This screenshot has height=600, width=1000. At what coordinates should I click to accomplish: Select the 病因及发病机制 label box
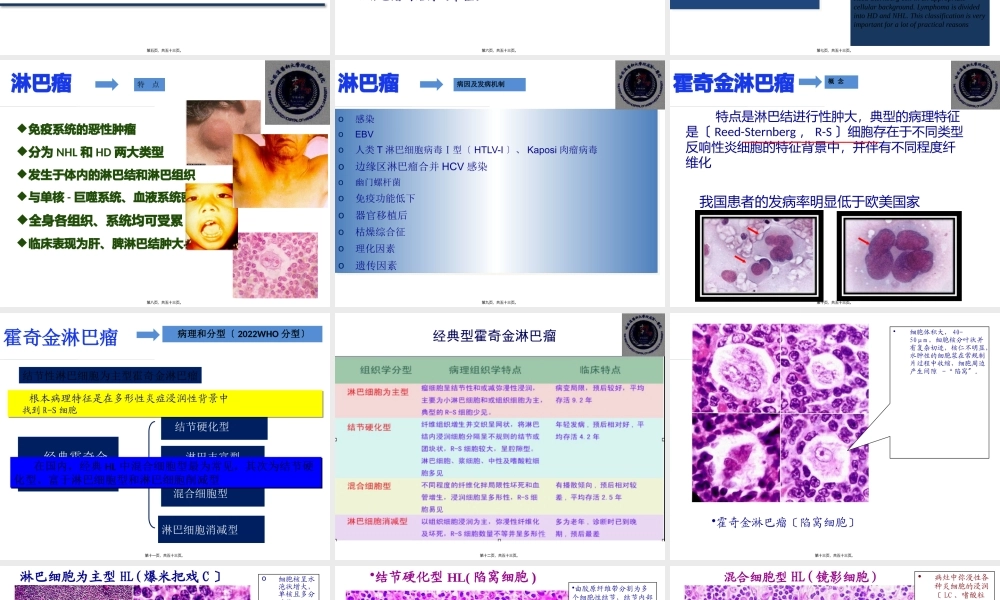pyautogui.click(x=485, y=84)
